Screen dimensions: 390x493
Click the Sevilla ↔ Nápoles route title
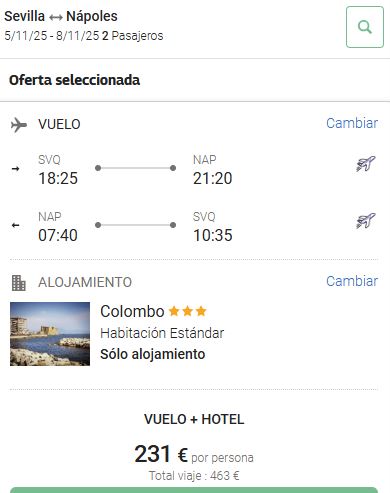(61, 16)
